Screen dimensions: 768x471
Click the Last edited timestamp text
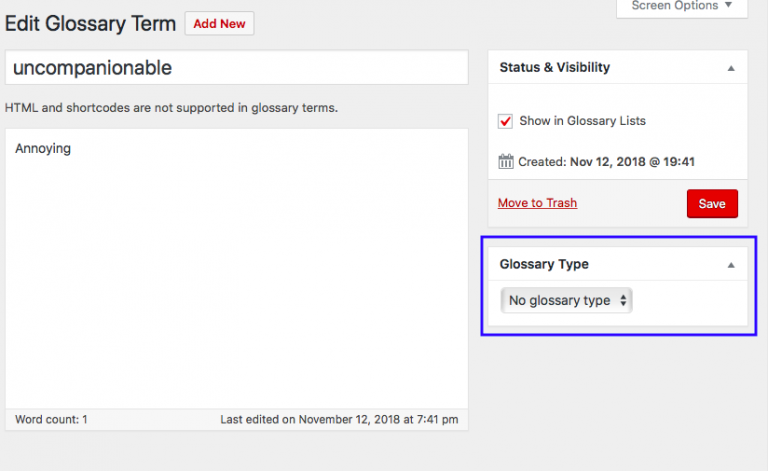click(339, 420)
